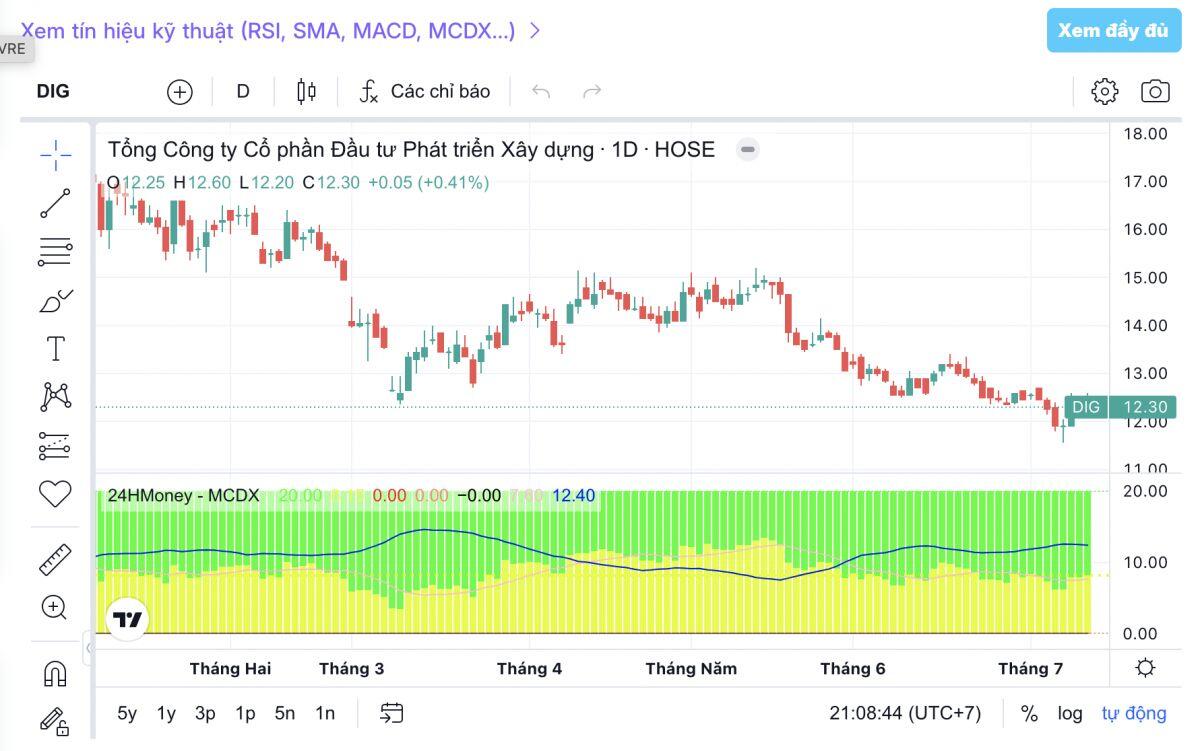Toggle percent scale mode
The width and height of the screenshot is (1200, 751).
click(1029, 713)
